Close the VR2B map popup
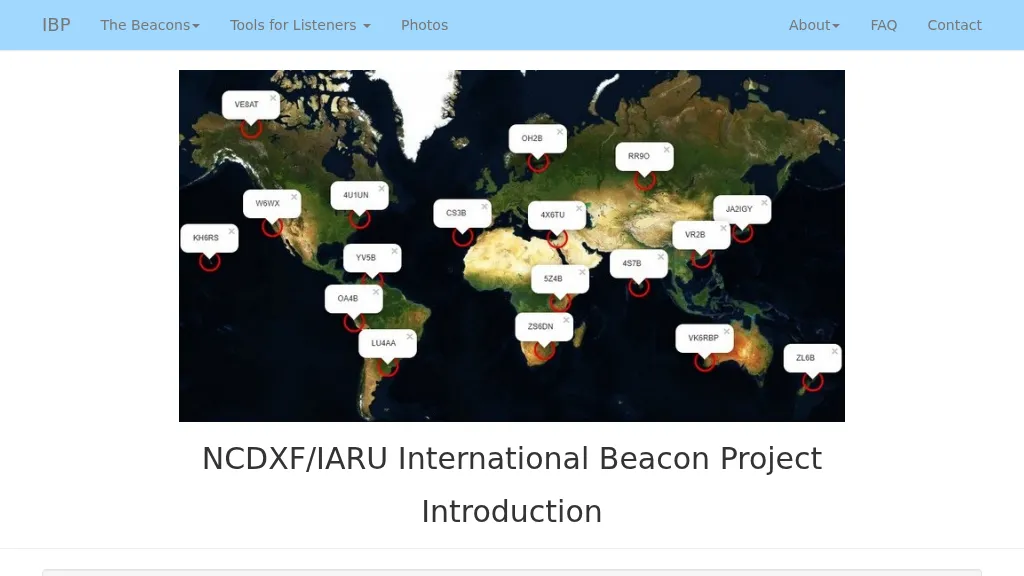Image resolution: width=1024 pixels, height=576 pixels. (x=723, y=228)
